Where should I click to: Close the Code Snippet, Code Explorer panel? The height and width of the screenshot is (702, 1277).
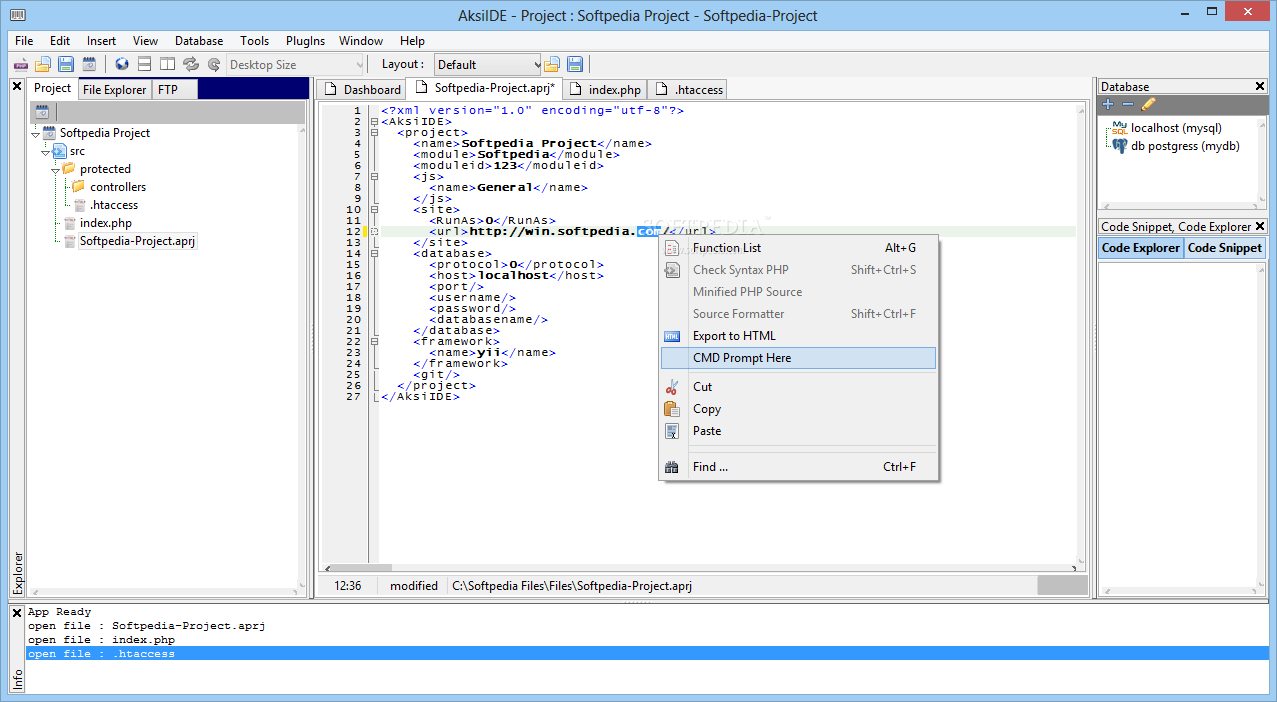tap(1260, 226)
